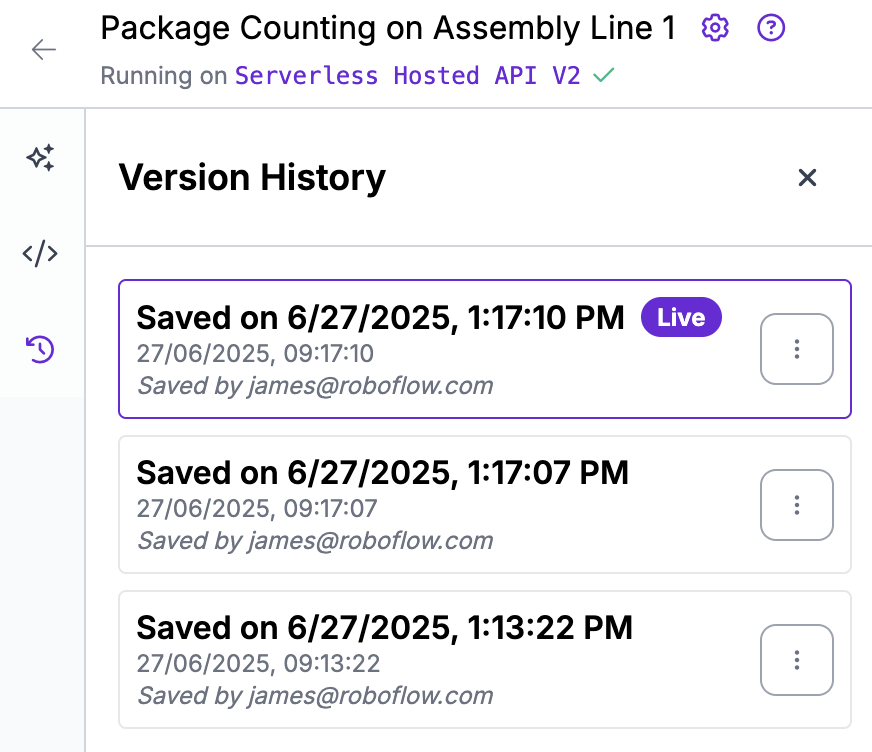Toggle the version history sidebar icon

point(41,349)
